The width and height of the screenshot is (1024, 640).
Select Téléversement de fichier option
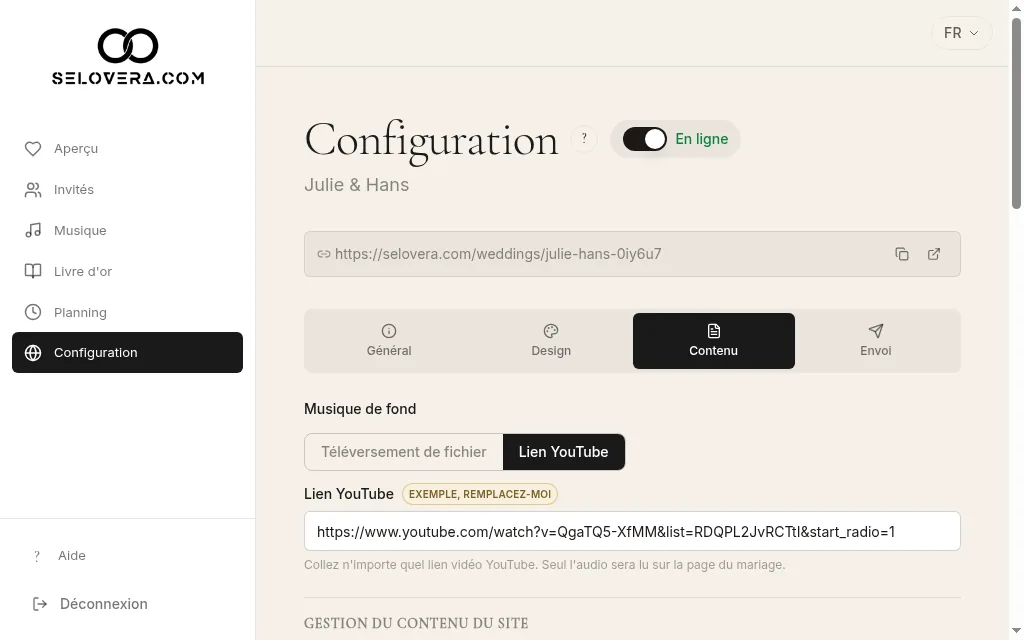404,452
